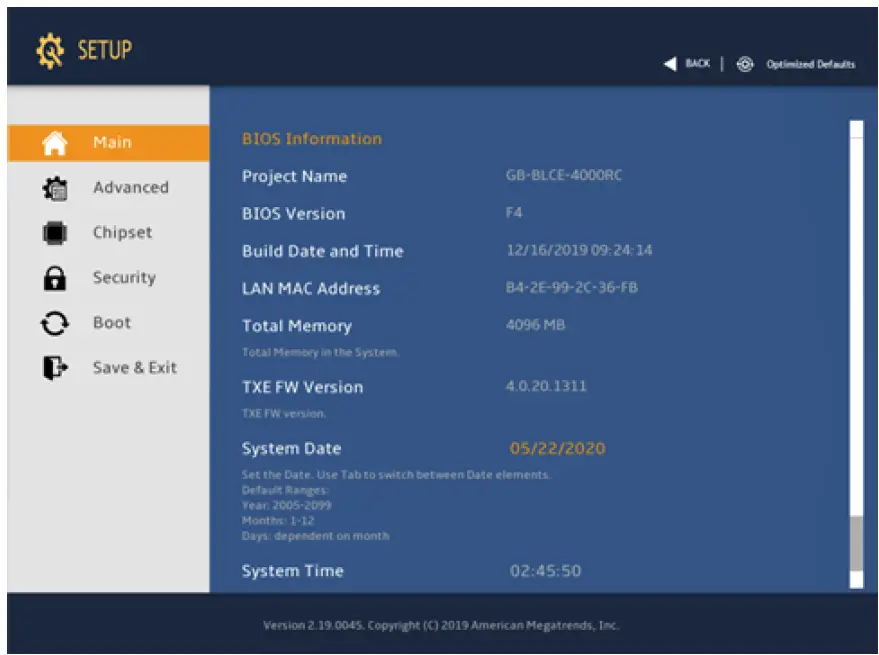Viewport: 879px width, 655px height.
Task: Click the Advanced settings gear icon
Action: [x=55, y=188]
